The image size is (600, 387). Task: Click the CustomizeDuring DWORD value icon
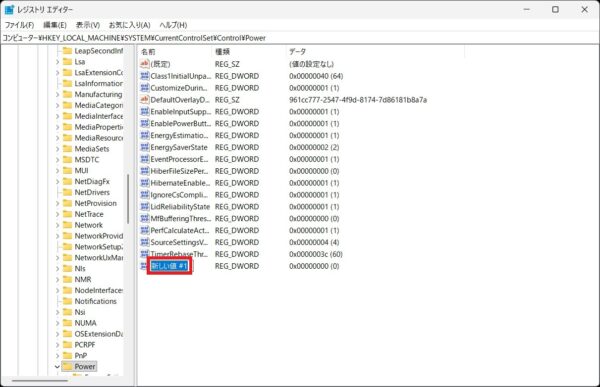pos(145,88)
